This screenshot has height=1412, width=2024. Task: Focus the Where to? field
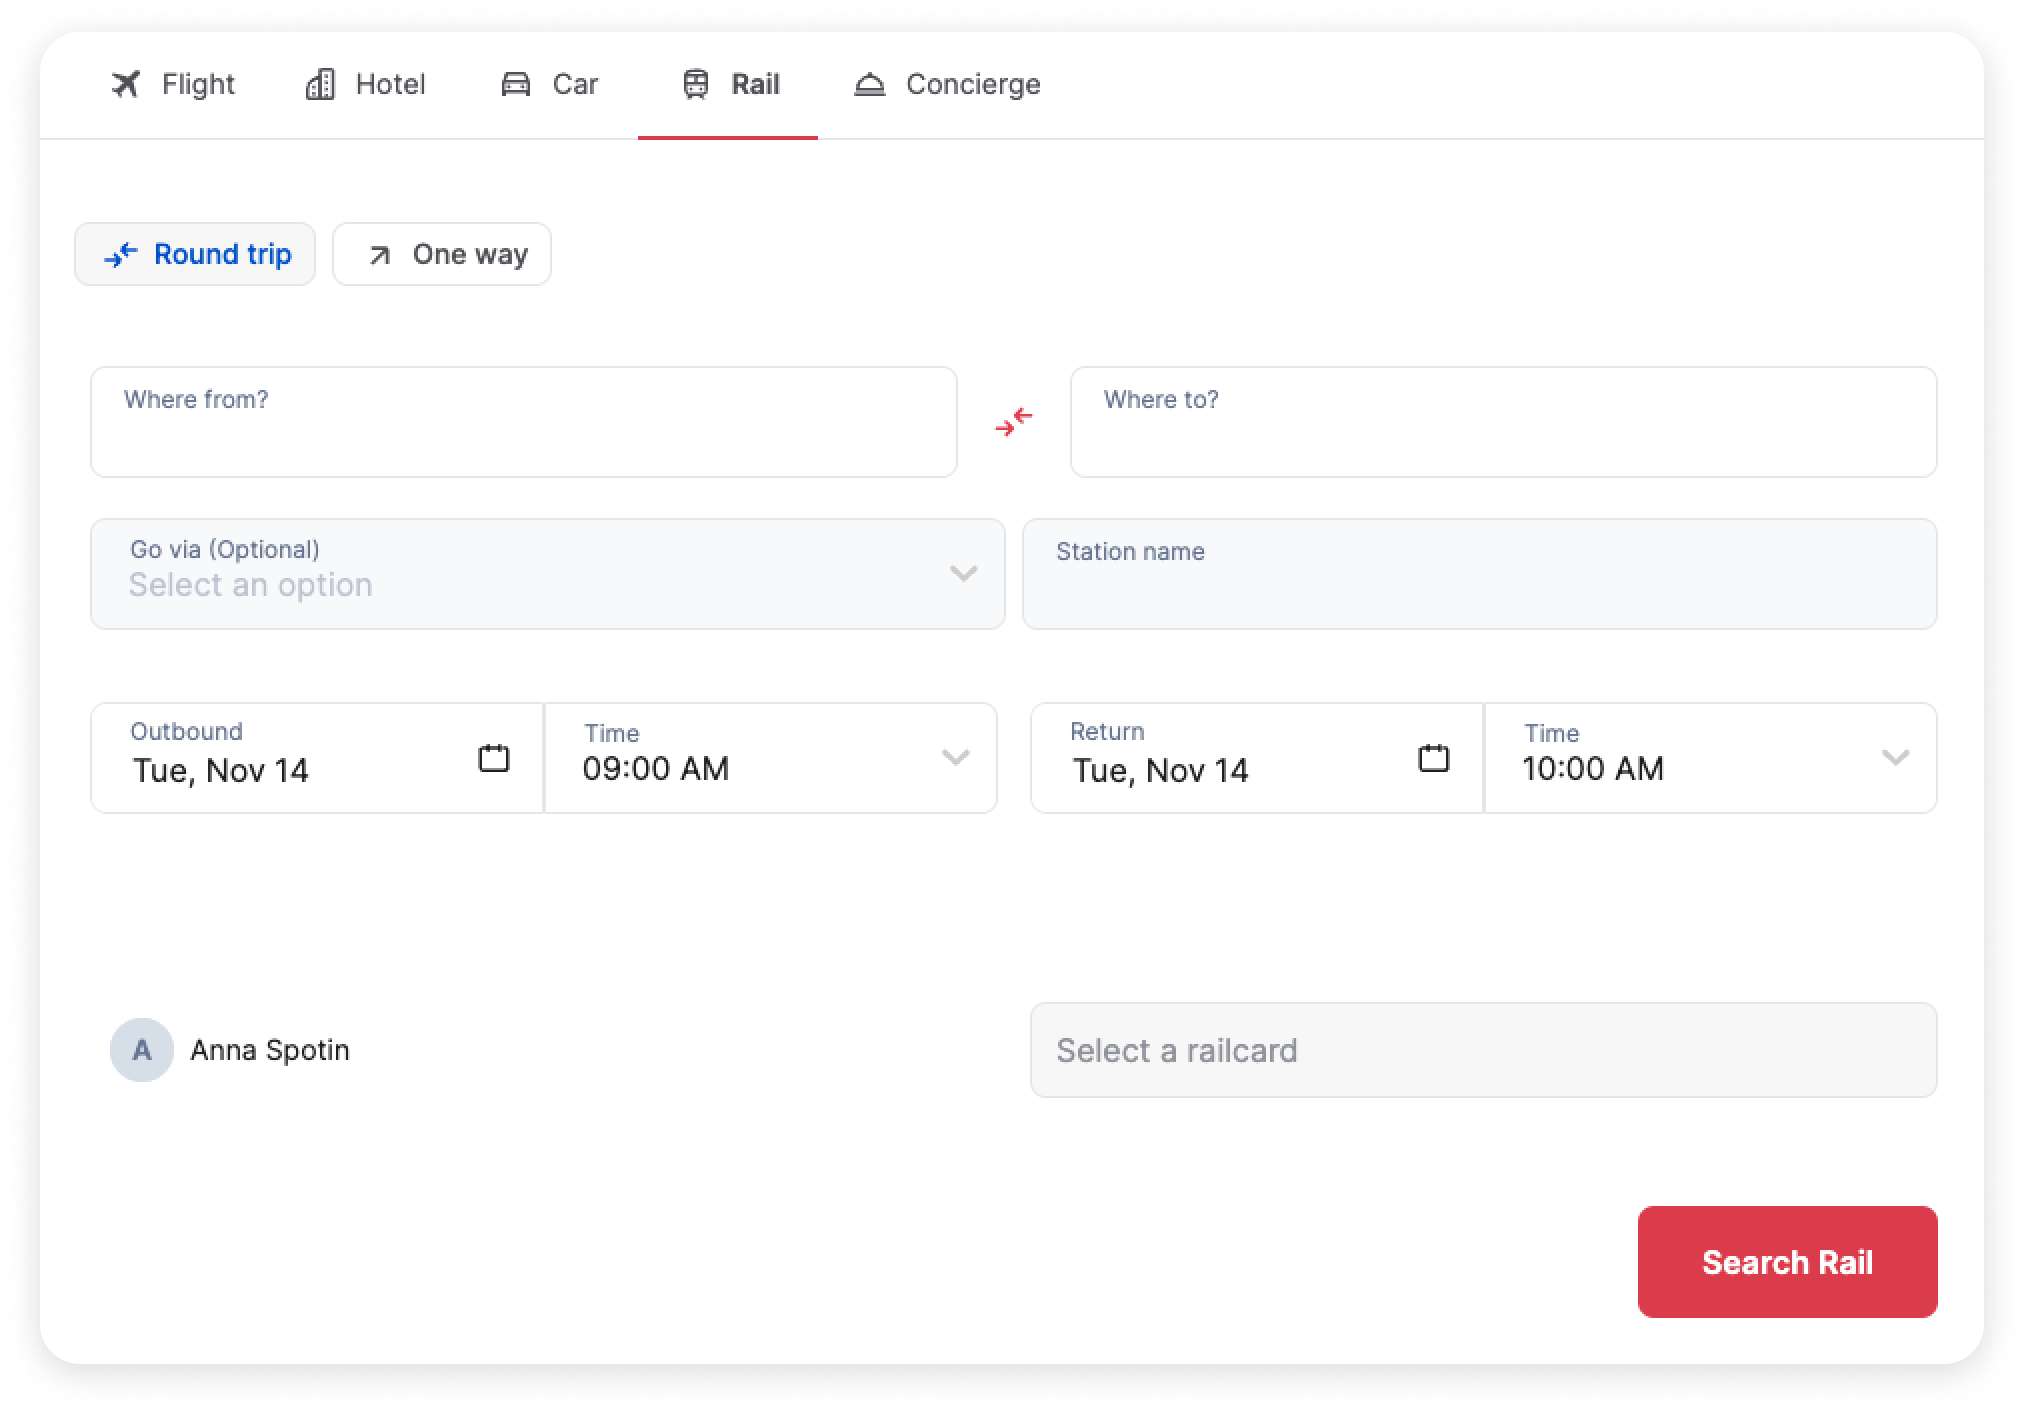click(x=1503, y=422)
